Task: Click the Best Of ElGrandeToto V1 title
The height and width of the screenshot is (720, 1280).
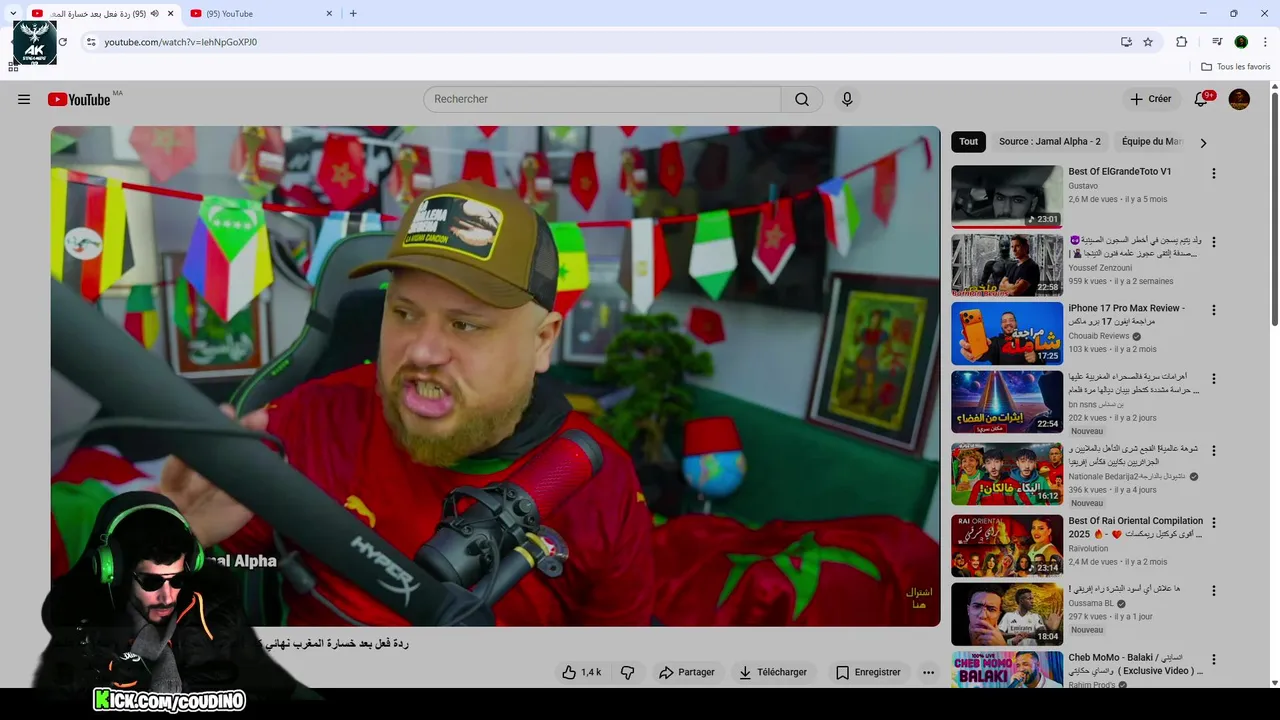Action: coord(1120,172)
